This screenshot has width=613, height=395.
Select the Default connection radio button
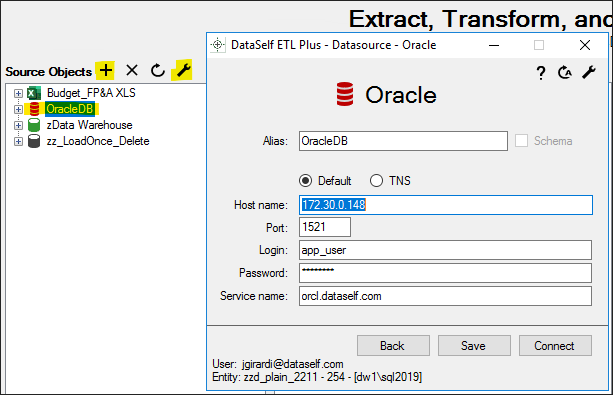[305, 181]
